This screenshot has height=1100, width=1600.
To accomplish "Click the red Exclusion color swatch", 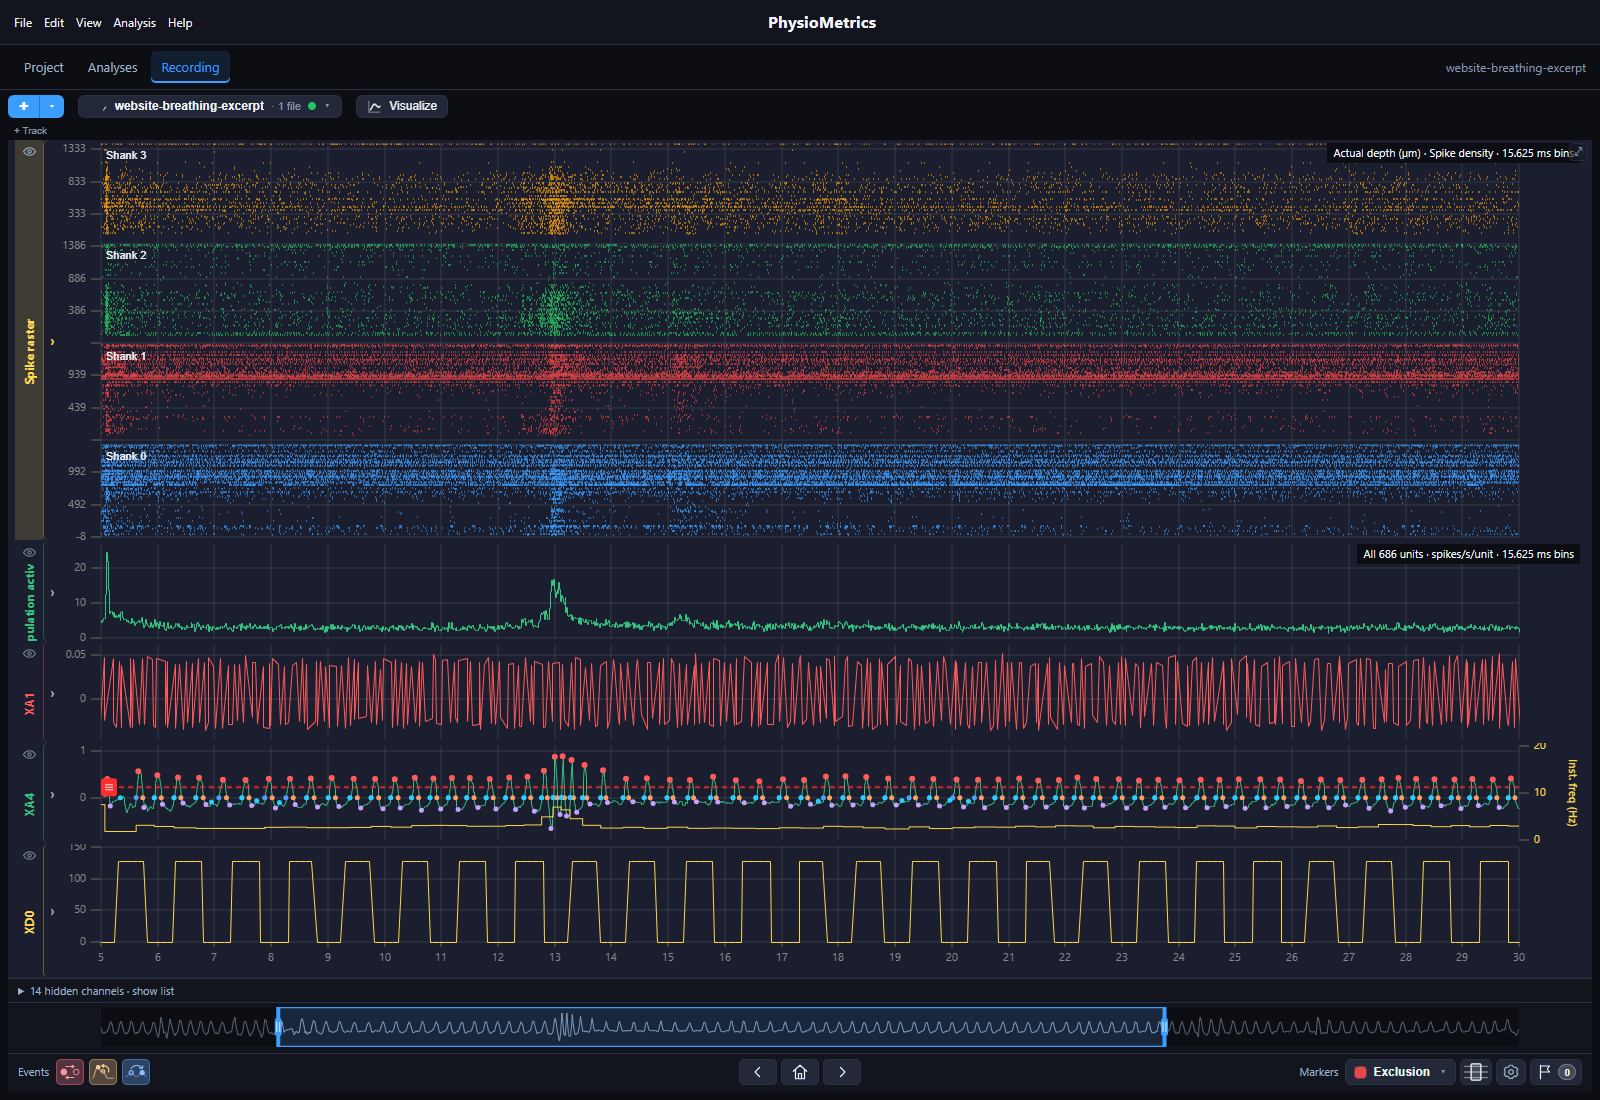I will click(x=1360, y=1072).
